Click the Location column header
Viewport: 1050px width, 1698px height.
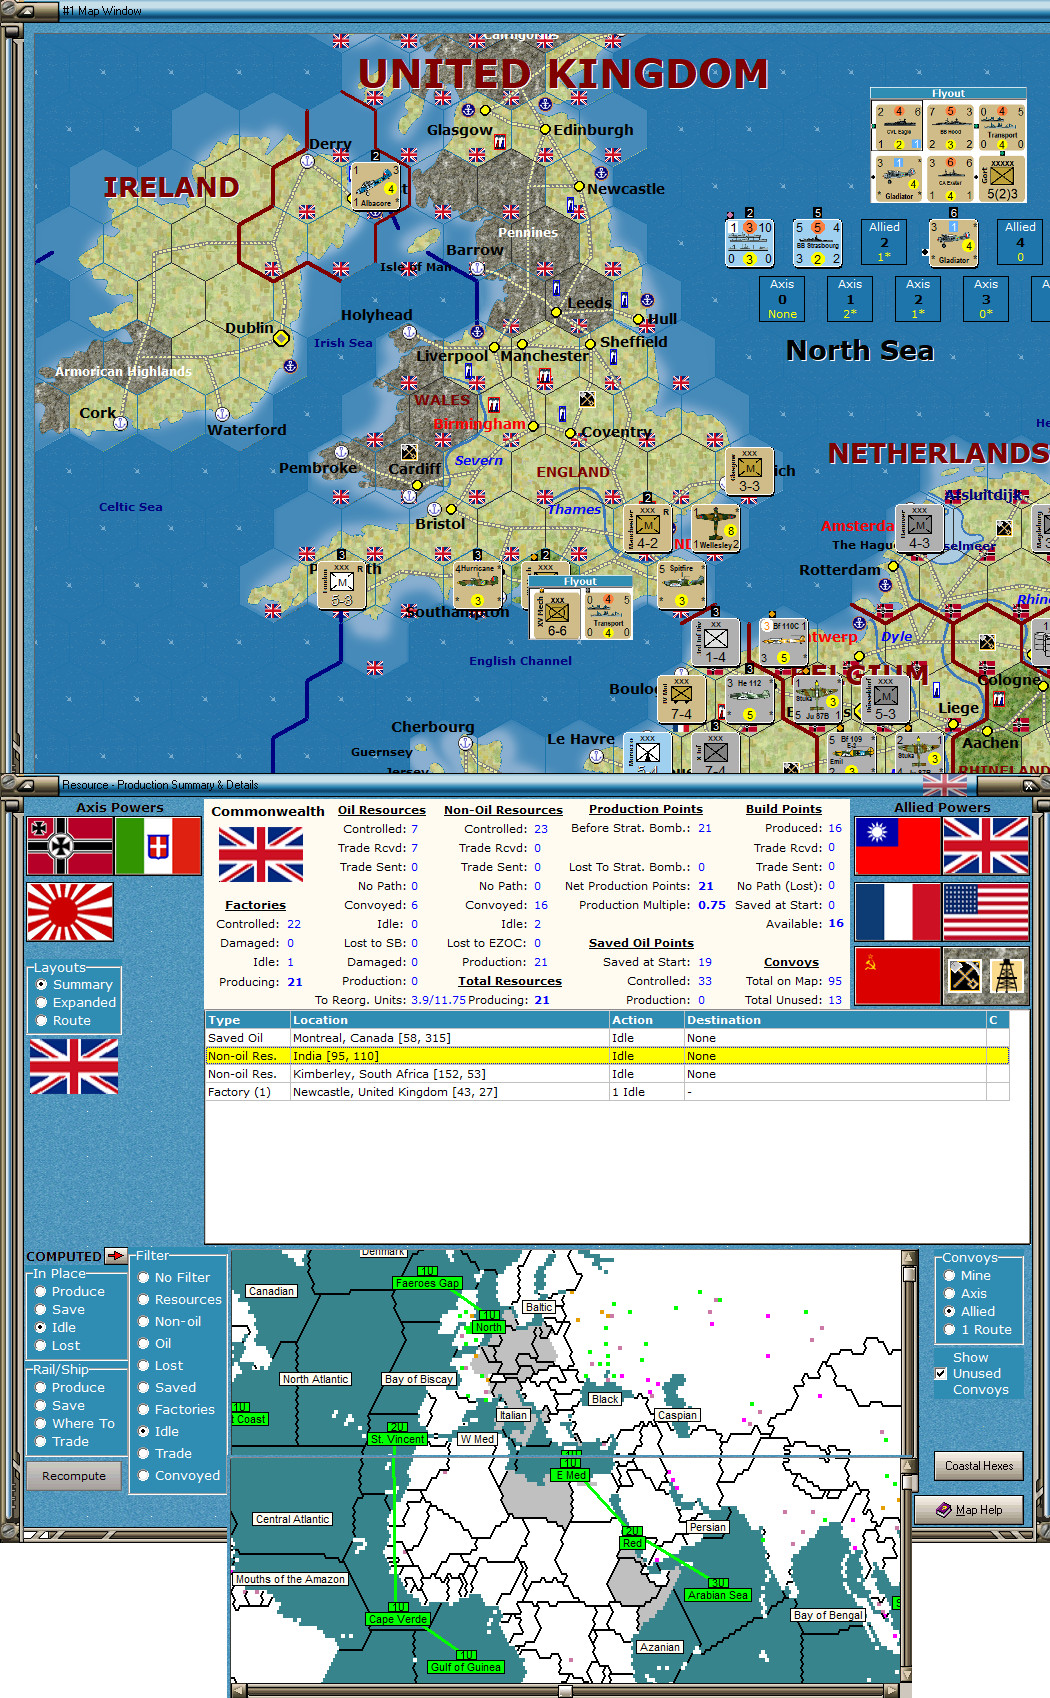click(x=449, y=1020)
